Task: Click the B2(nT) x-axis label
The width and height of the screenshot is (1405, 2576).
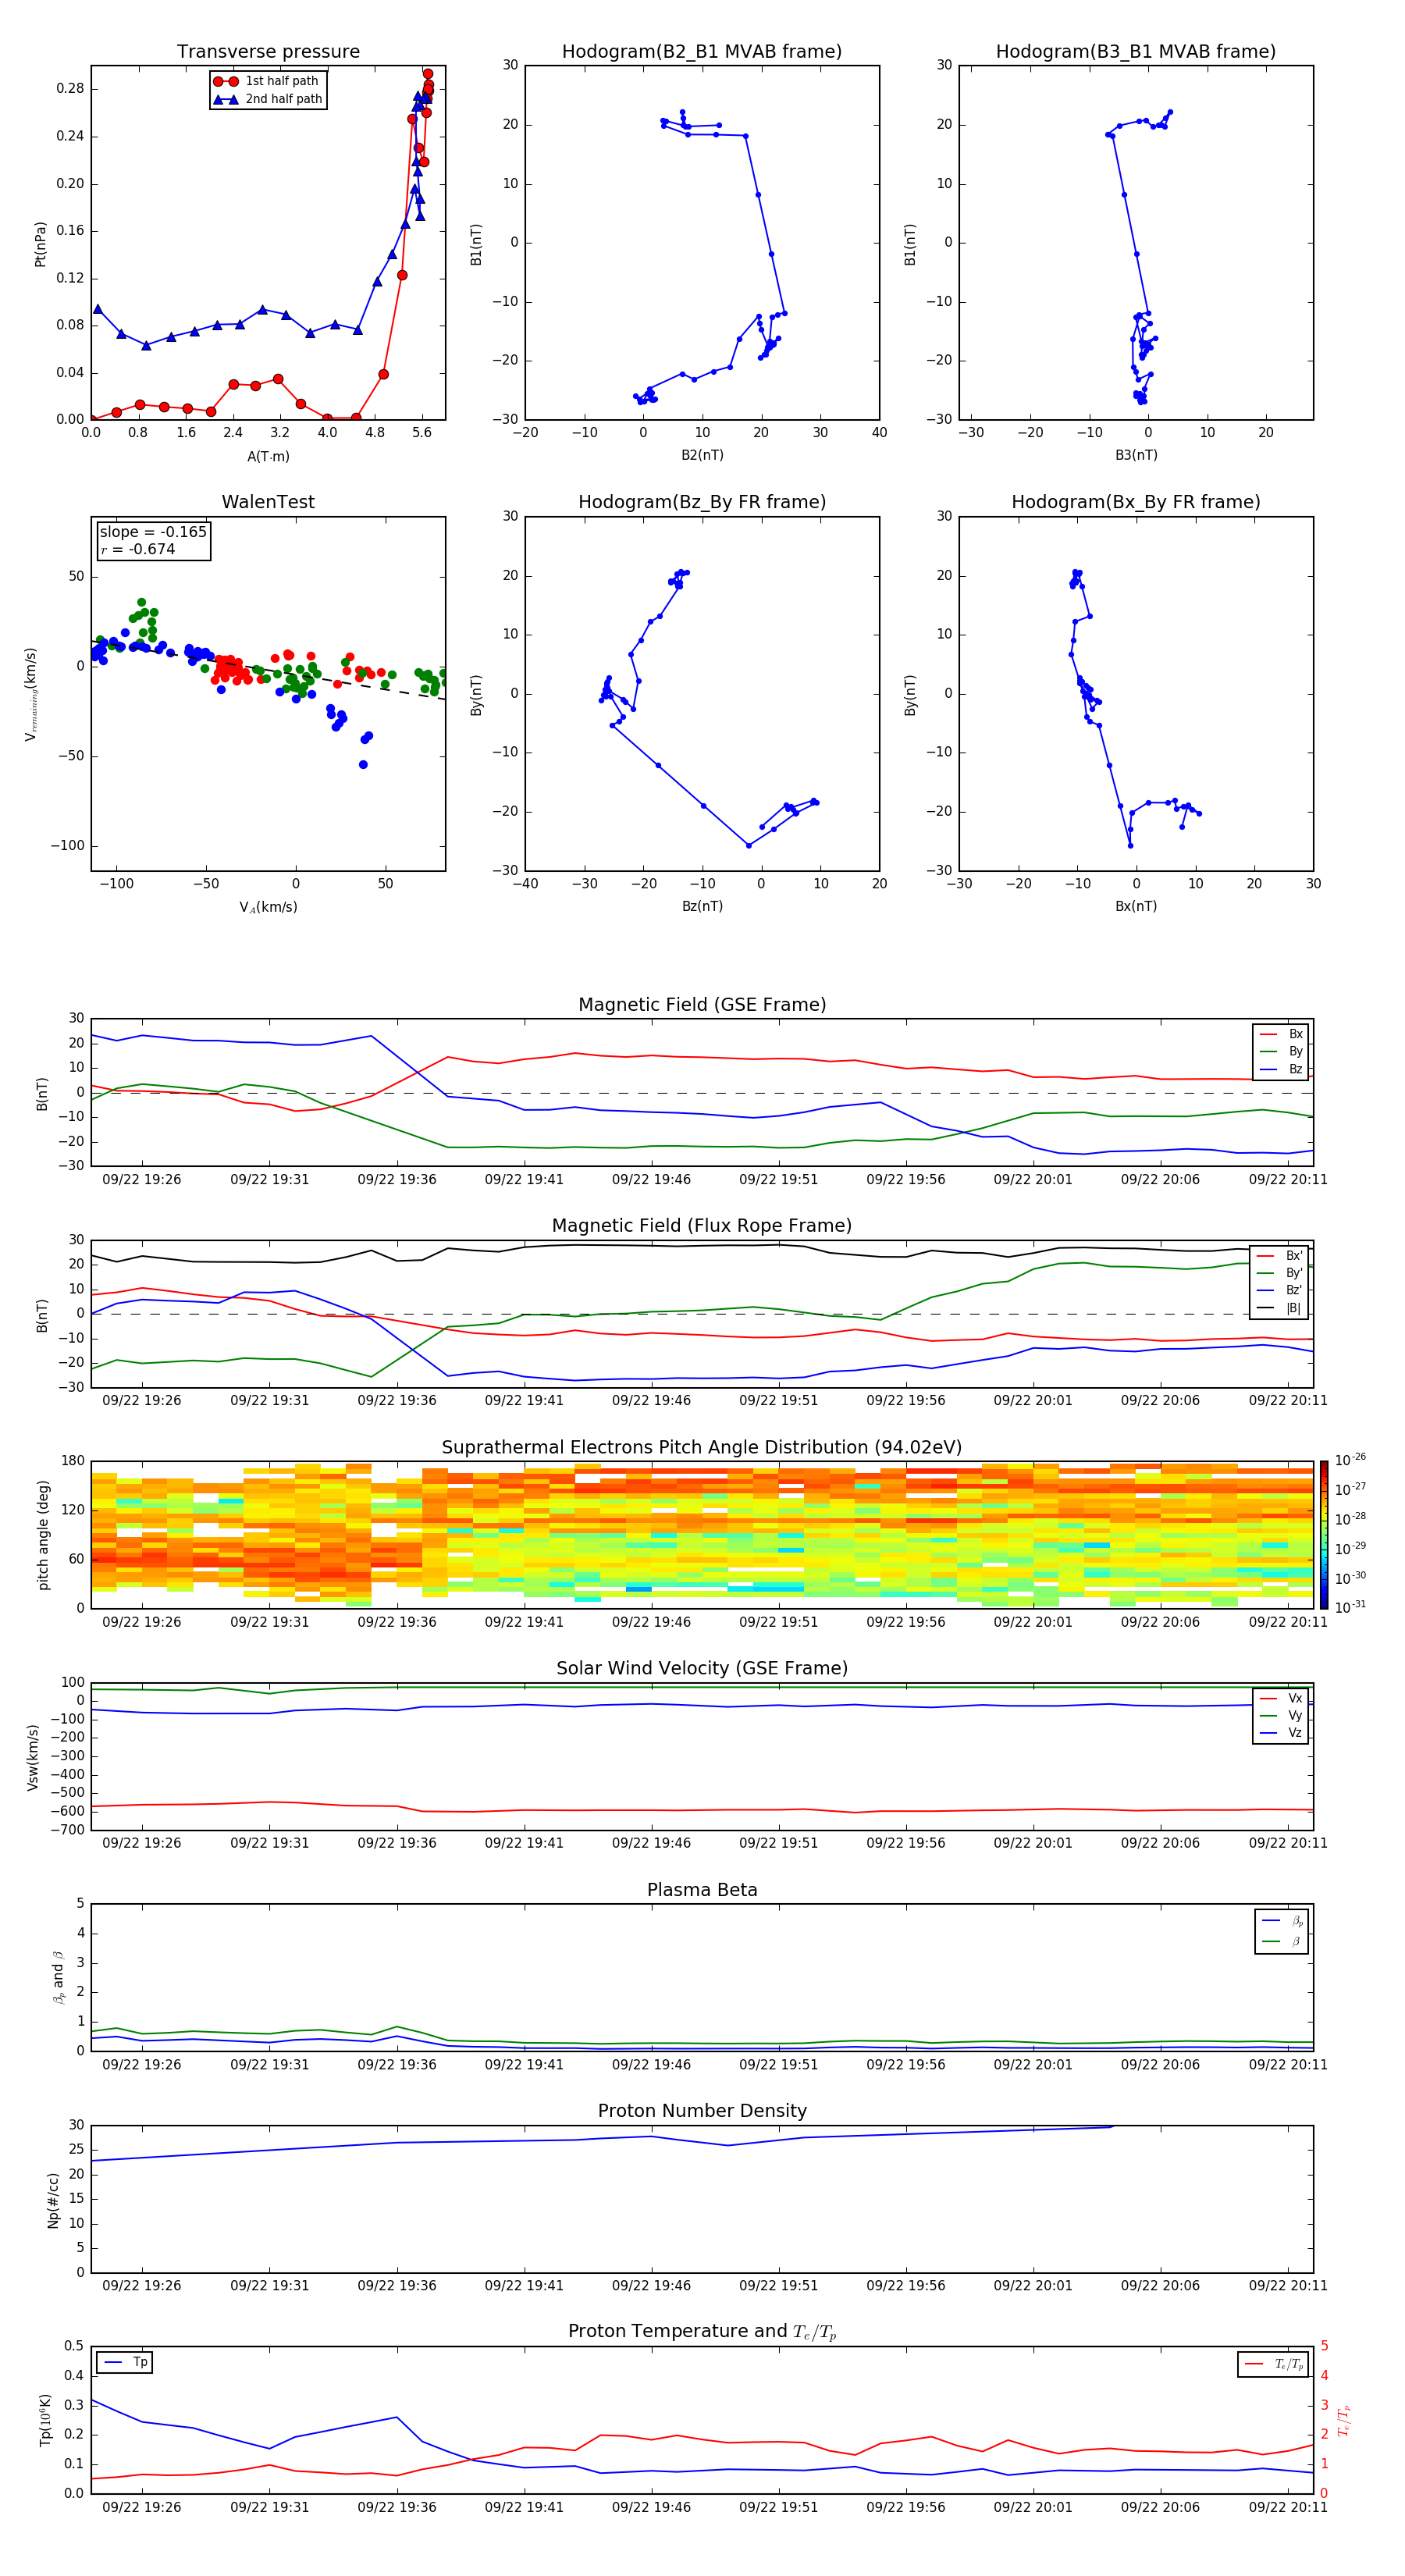Action: tap(702, 455)
